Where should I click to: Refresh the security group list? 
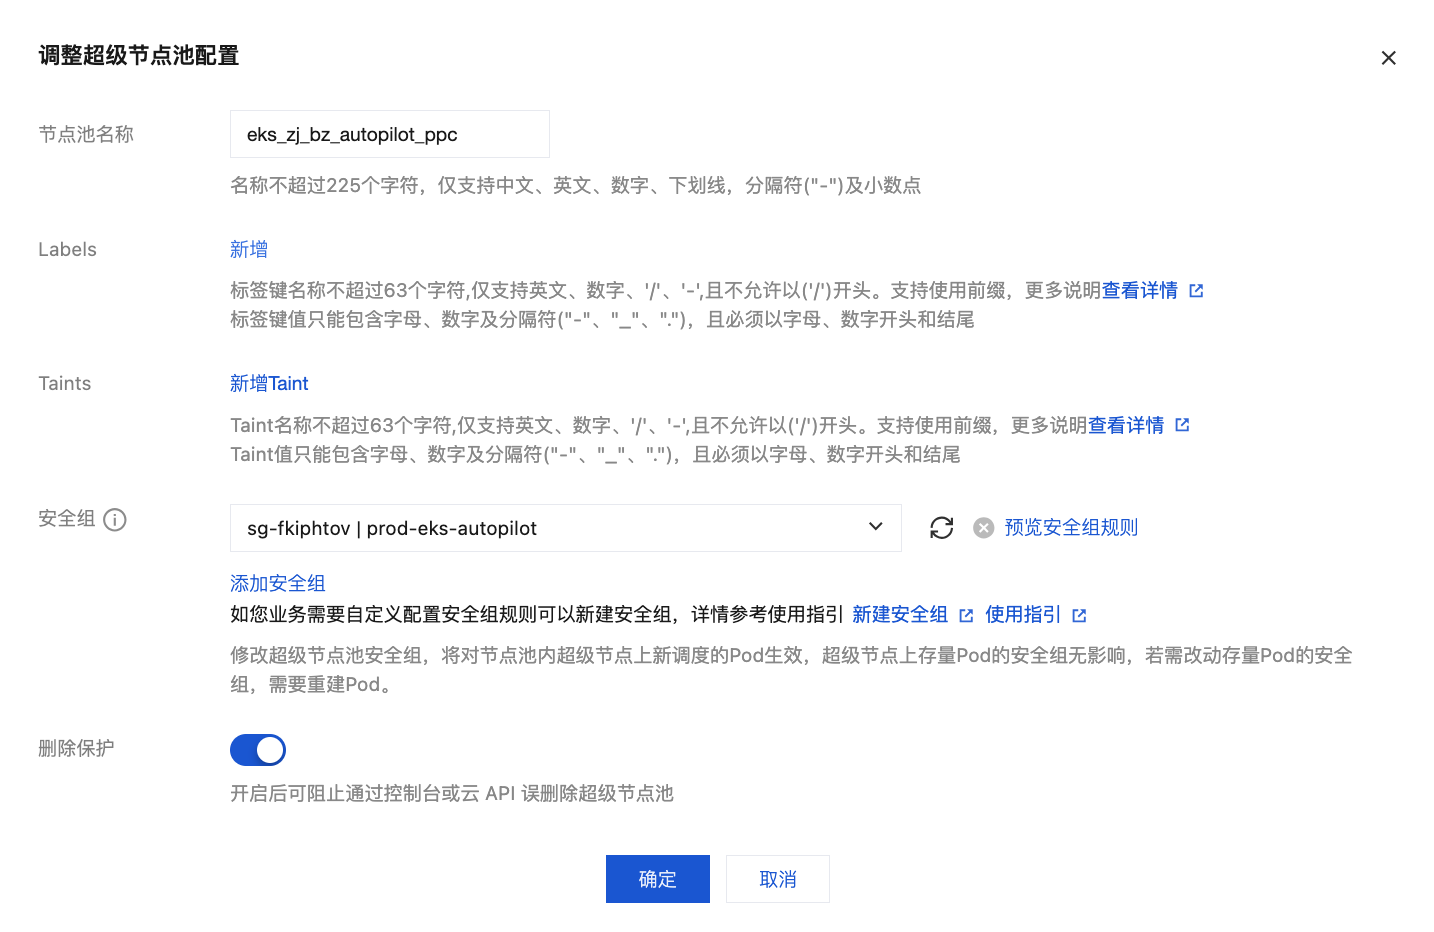(941, 528)
